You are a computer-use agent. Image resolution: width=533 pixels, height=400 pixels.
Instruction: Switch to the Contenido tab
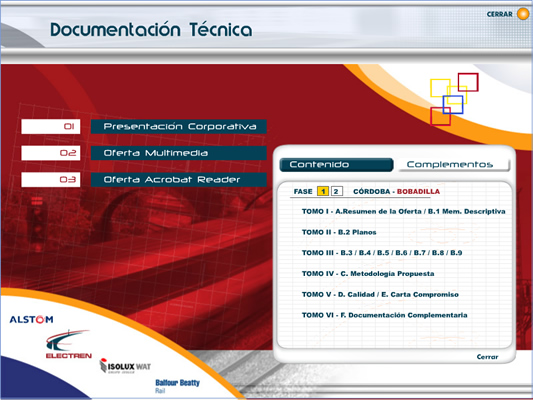(x=336, y=164)
